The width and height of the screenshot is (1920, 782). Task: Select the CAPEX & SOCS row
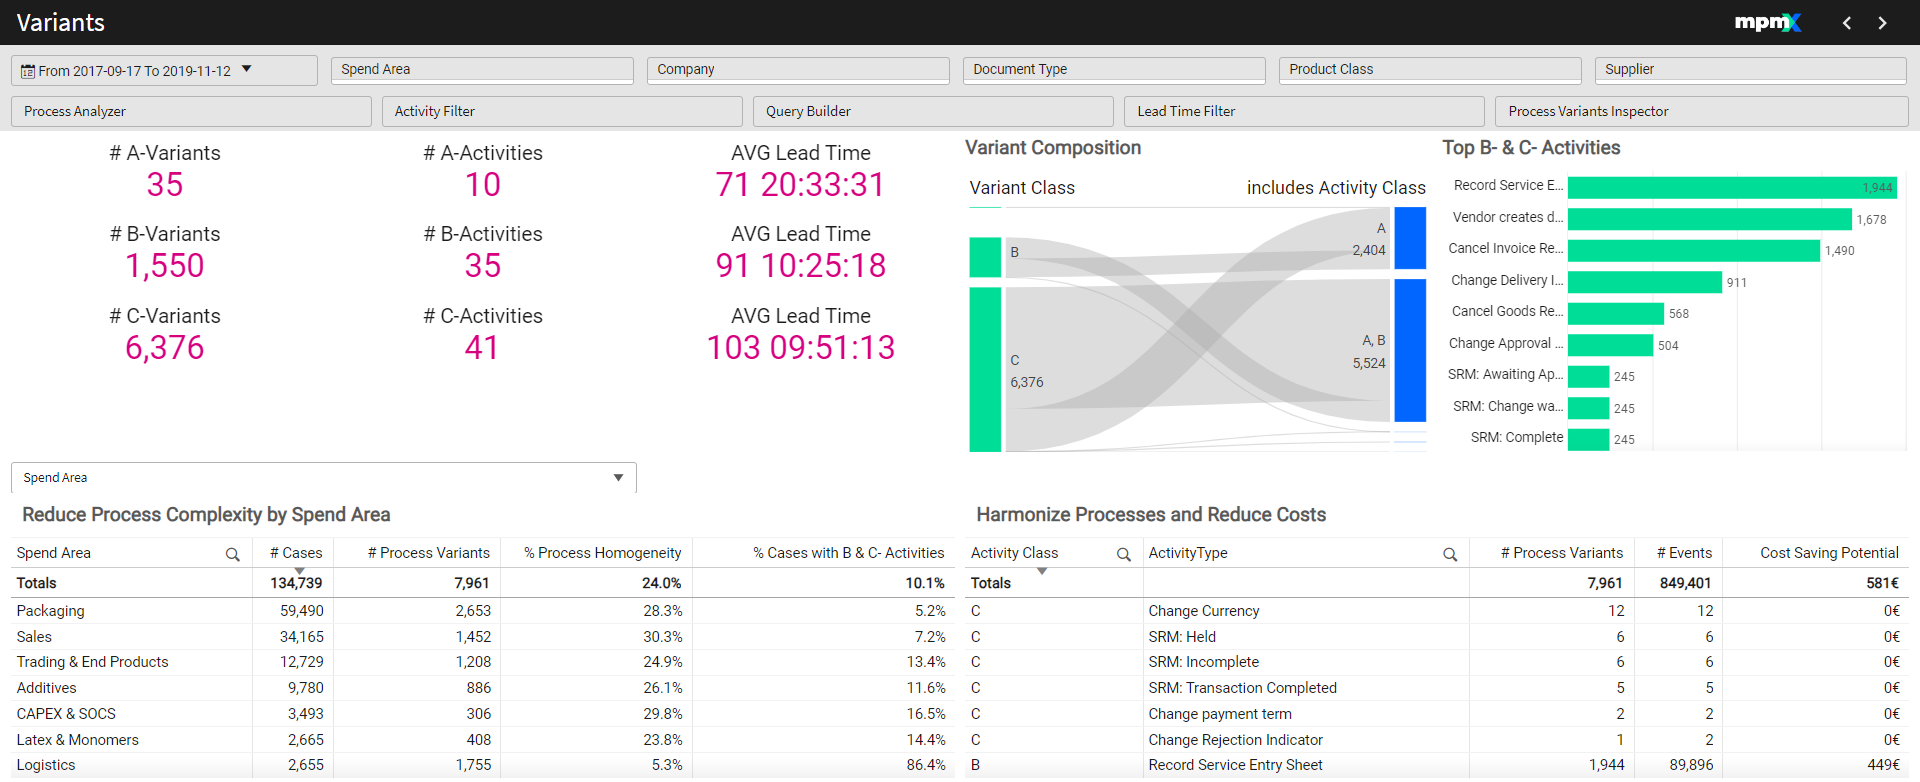click(x=481, y=714)
